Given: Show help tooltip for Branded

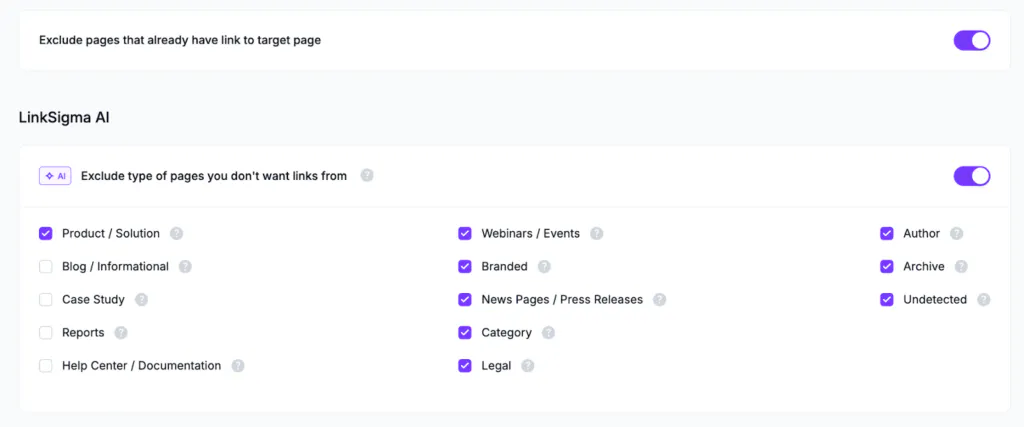Looking at the screenshot, I should click(x=545, y=266).
